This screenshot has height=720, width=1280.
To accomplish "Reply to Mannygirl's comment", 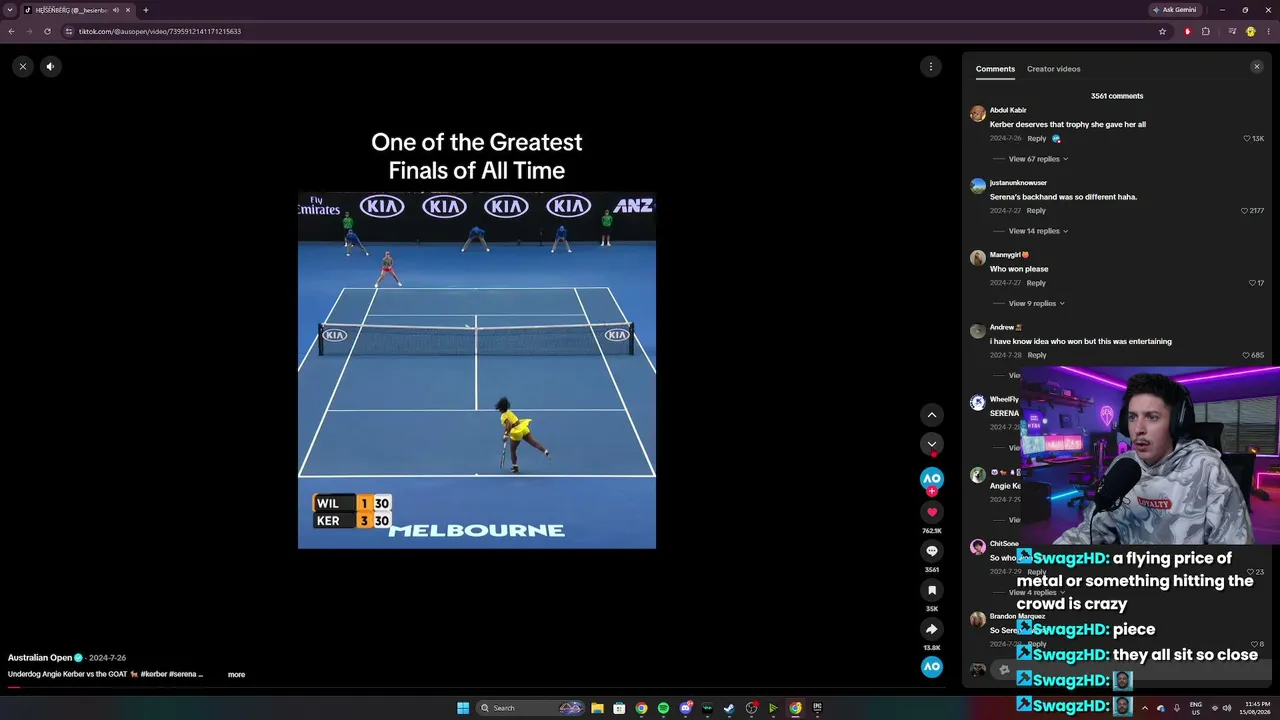I will coord(1036,283).
